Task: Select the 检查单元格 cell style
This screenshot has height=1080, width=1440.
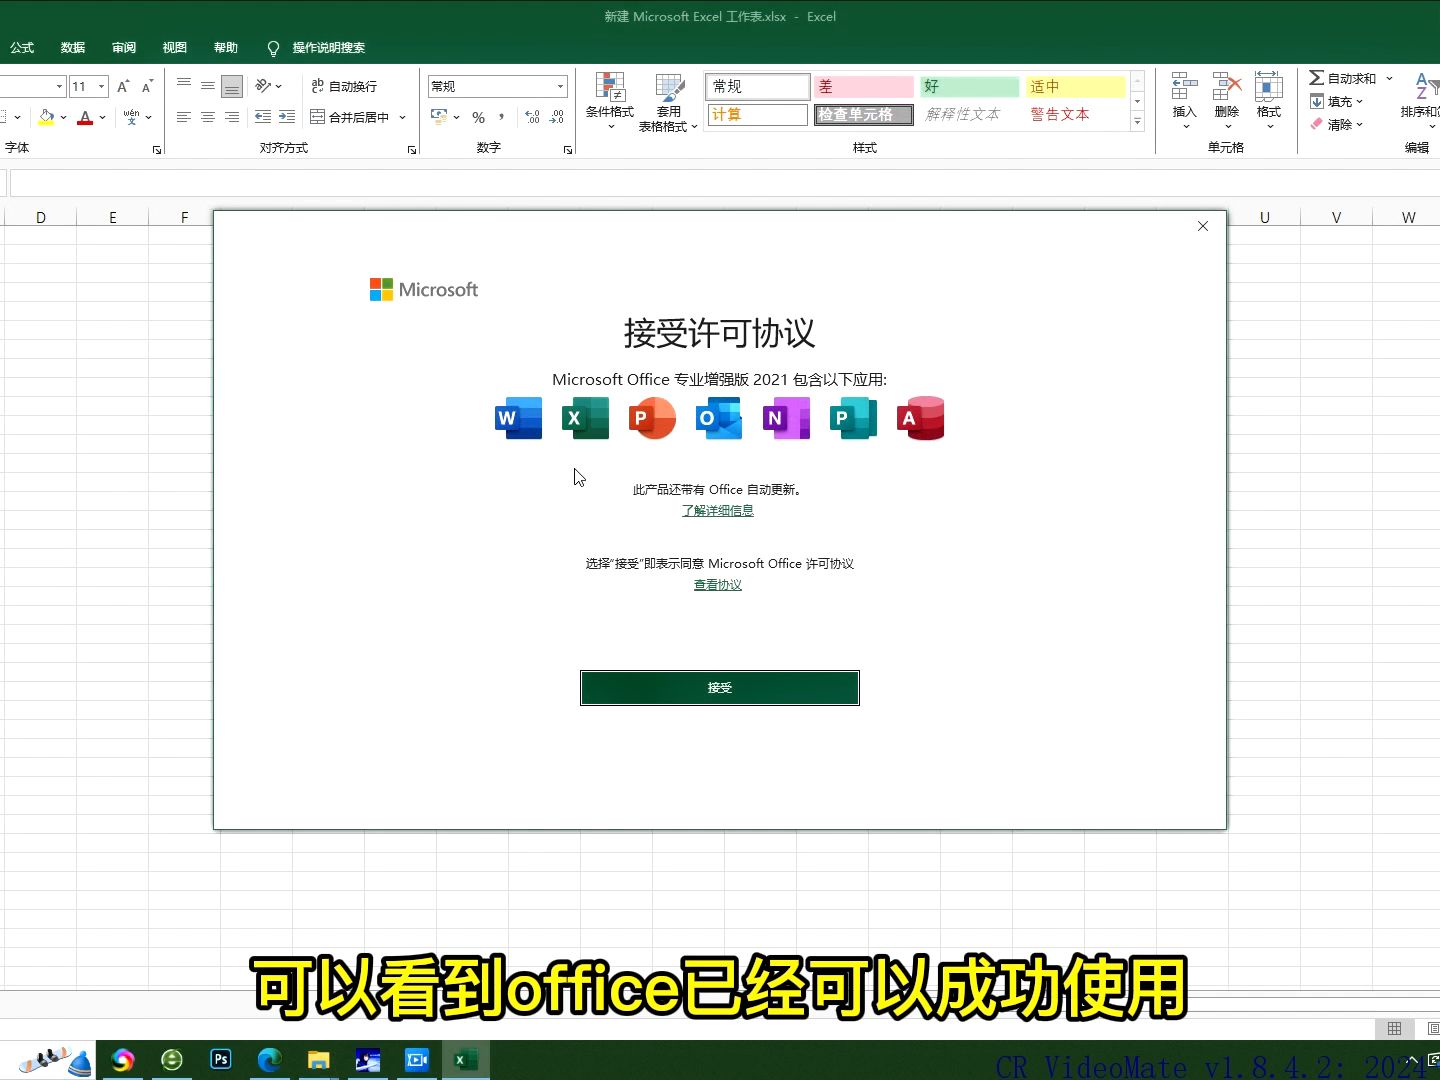Action: pos(864,114)
